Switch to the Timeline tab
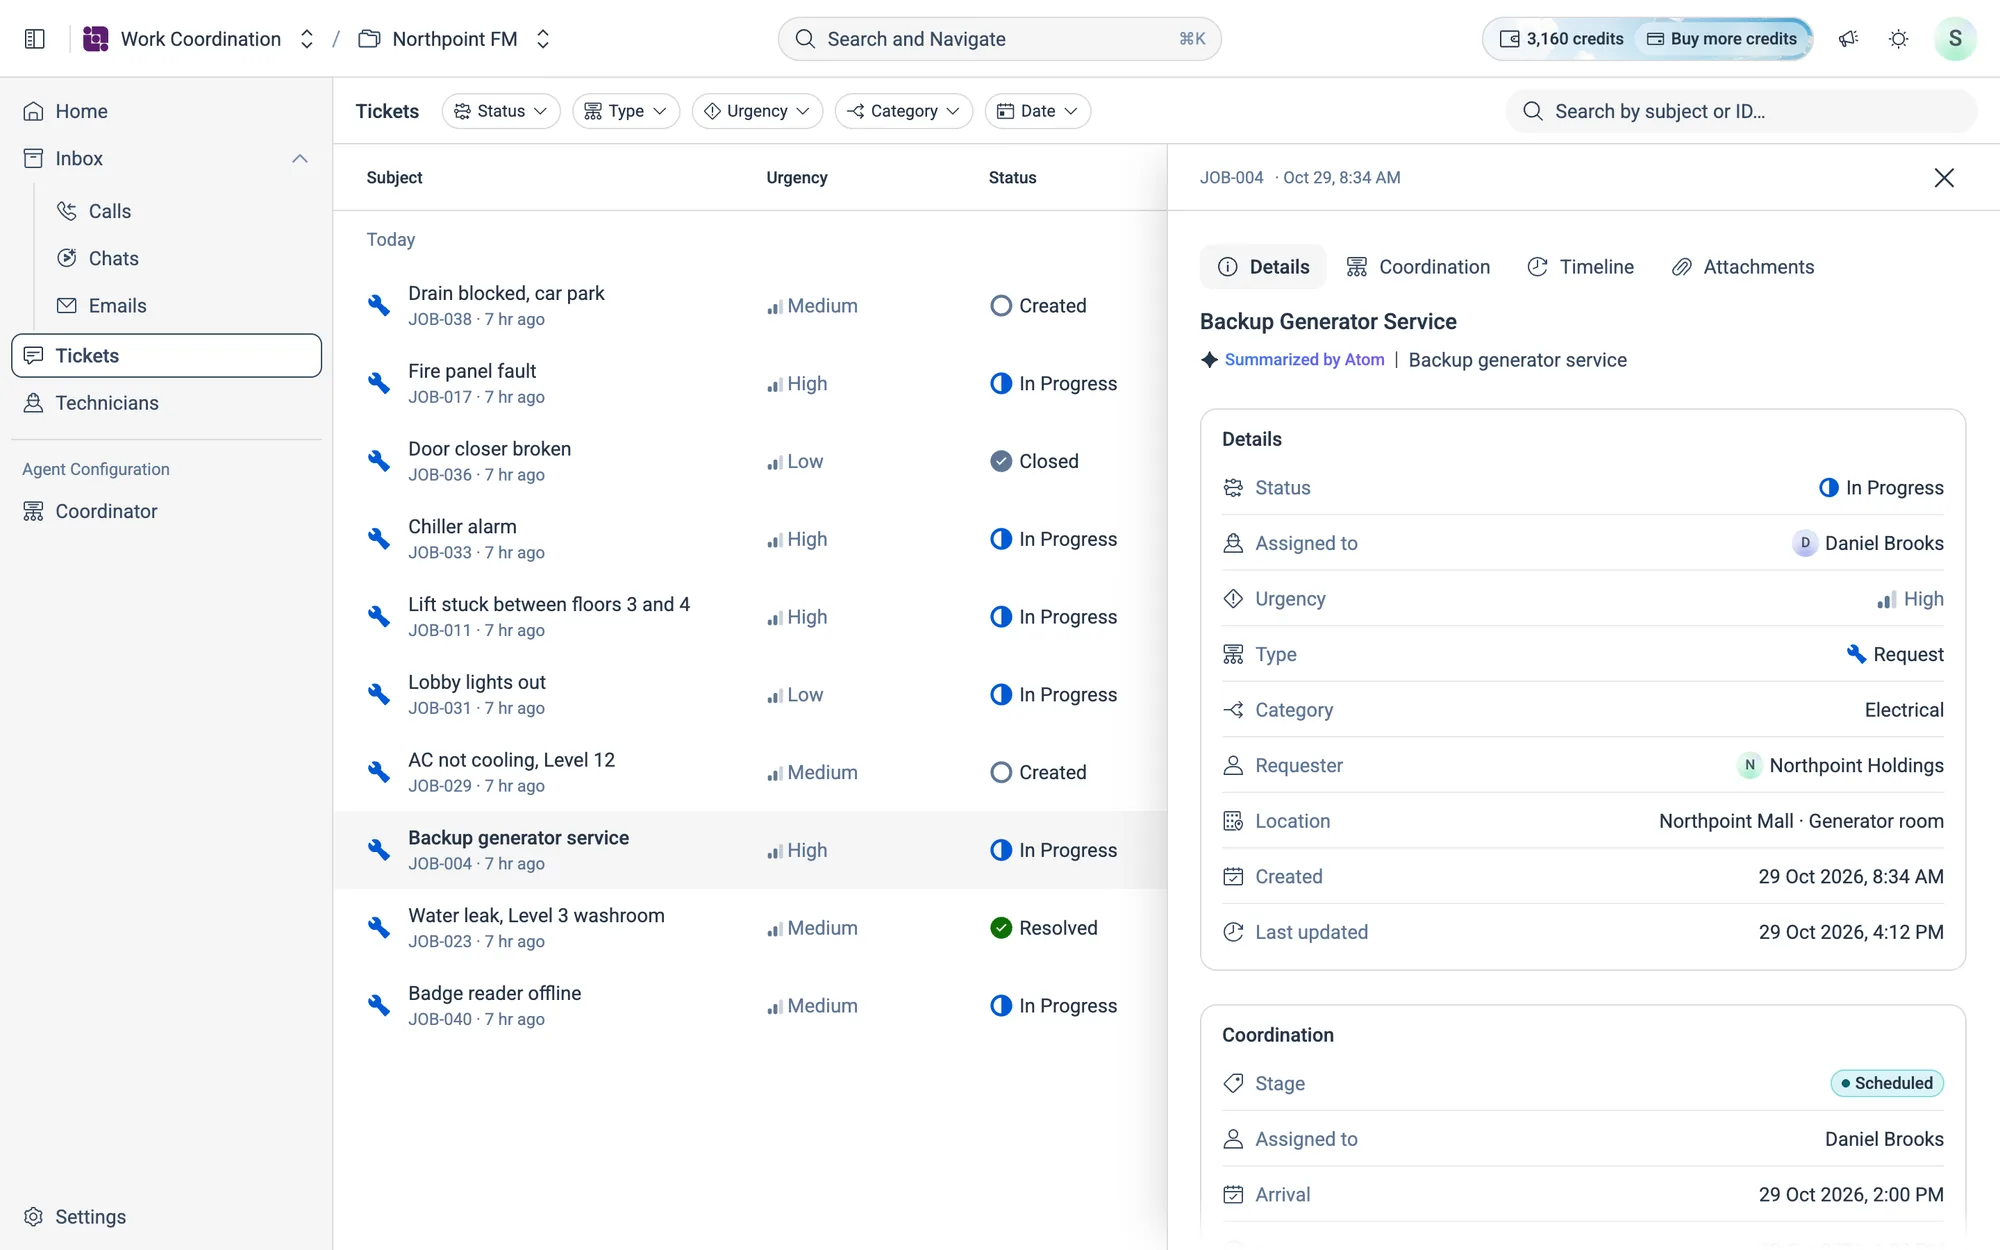 1581,267
